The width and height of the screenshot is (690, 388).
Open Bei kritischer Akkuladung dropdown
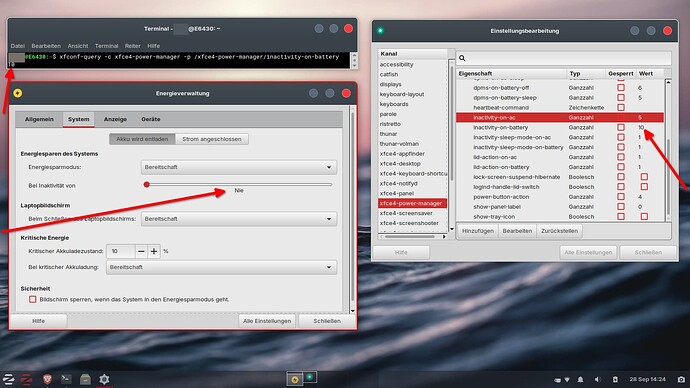pyautogui.click(x=221, y=267)
